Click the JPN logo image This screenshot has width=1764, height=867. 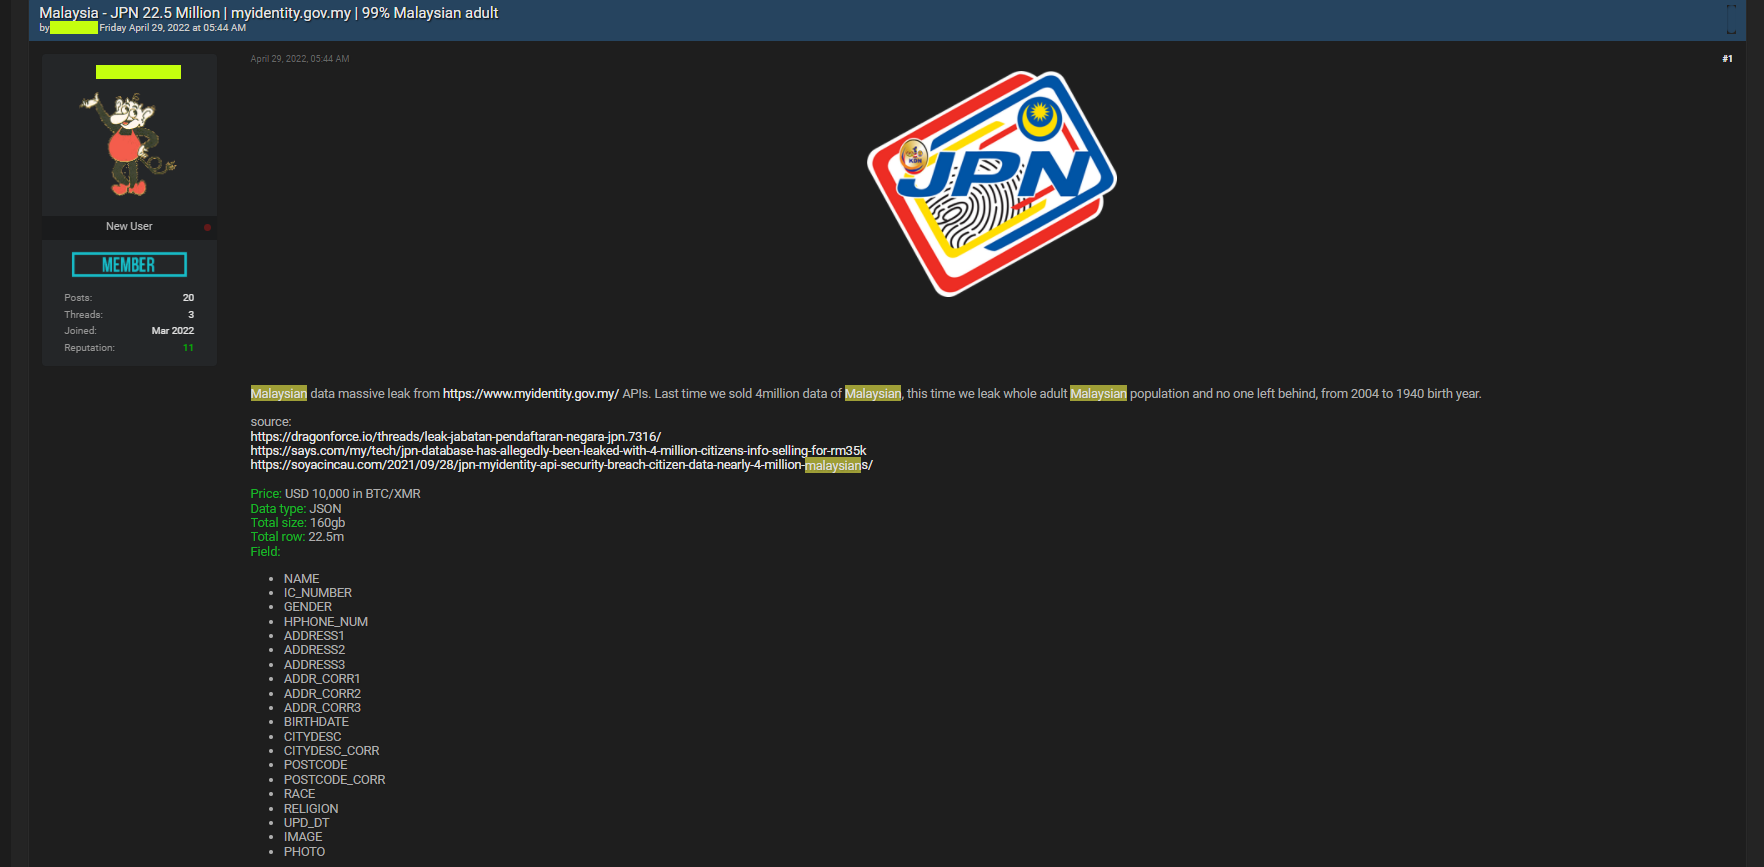pos(991,183)
